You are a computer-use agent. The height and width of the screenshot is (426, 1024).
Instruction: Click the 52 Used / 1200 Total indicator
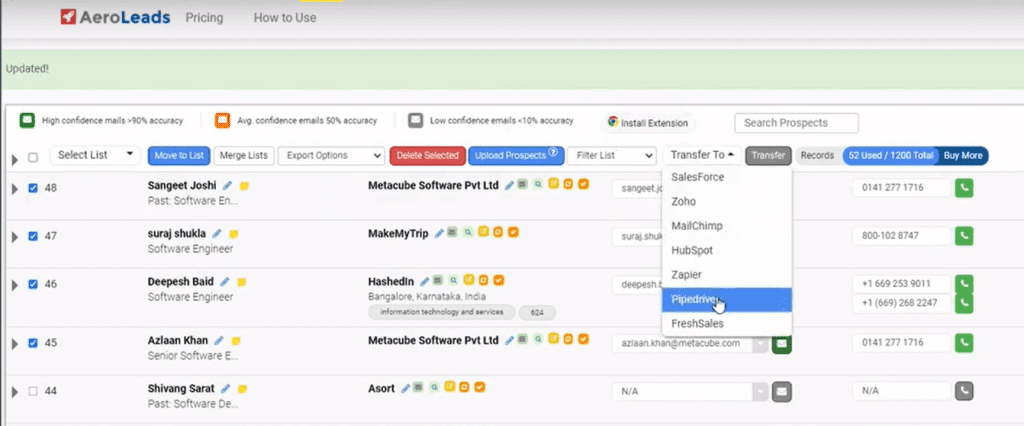tap(889, 156)
